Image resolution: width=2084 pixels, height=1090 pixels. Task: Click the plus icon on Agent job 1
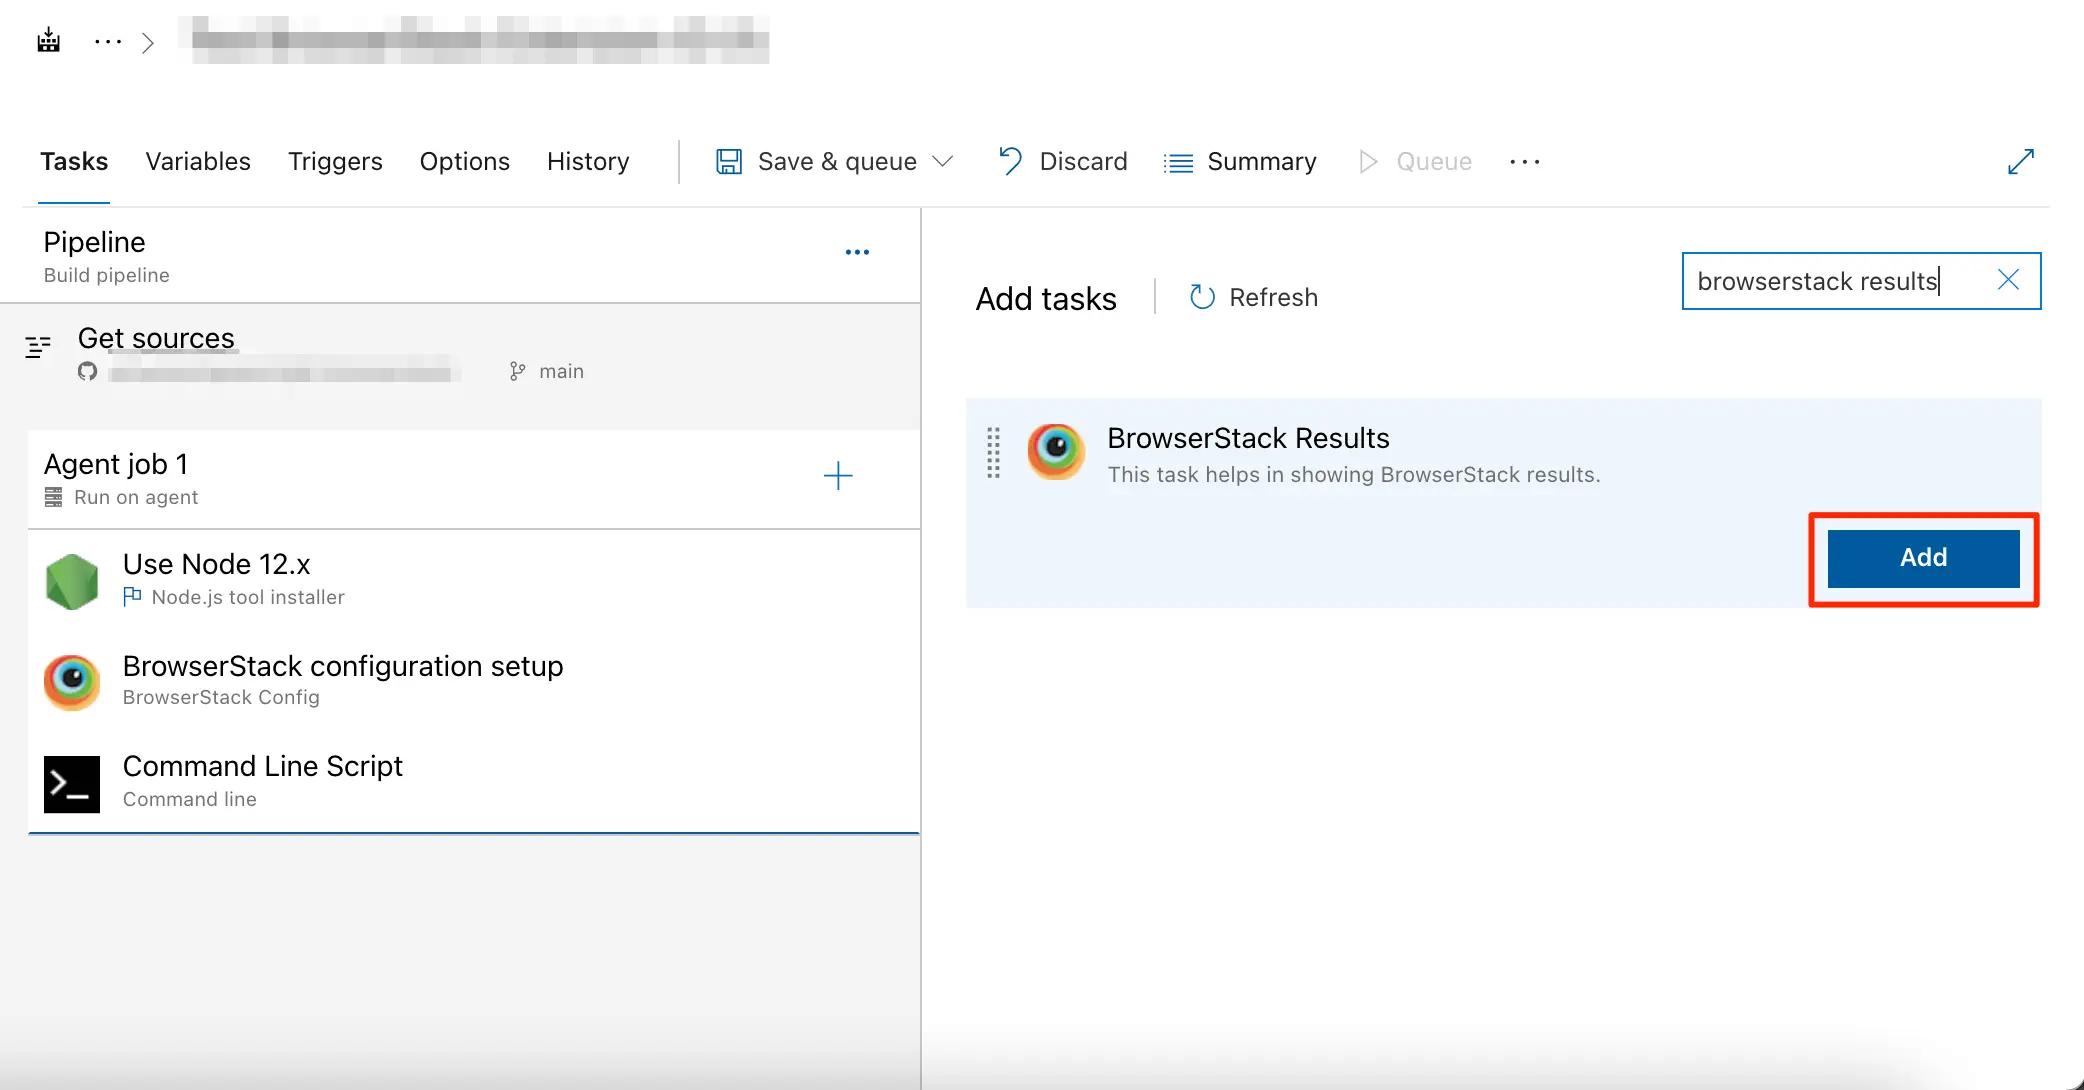(837, 476)
